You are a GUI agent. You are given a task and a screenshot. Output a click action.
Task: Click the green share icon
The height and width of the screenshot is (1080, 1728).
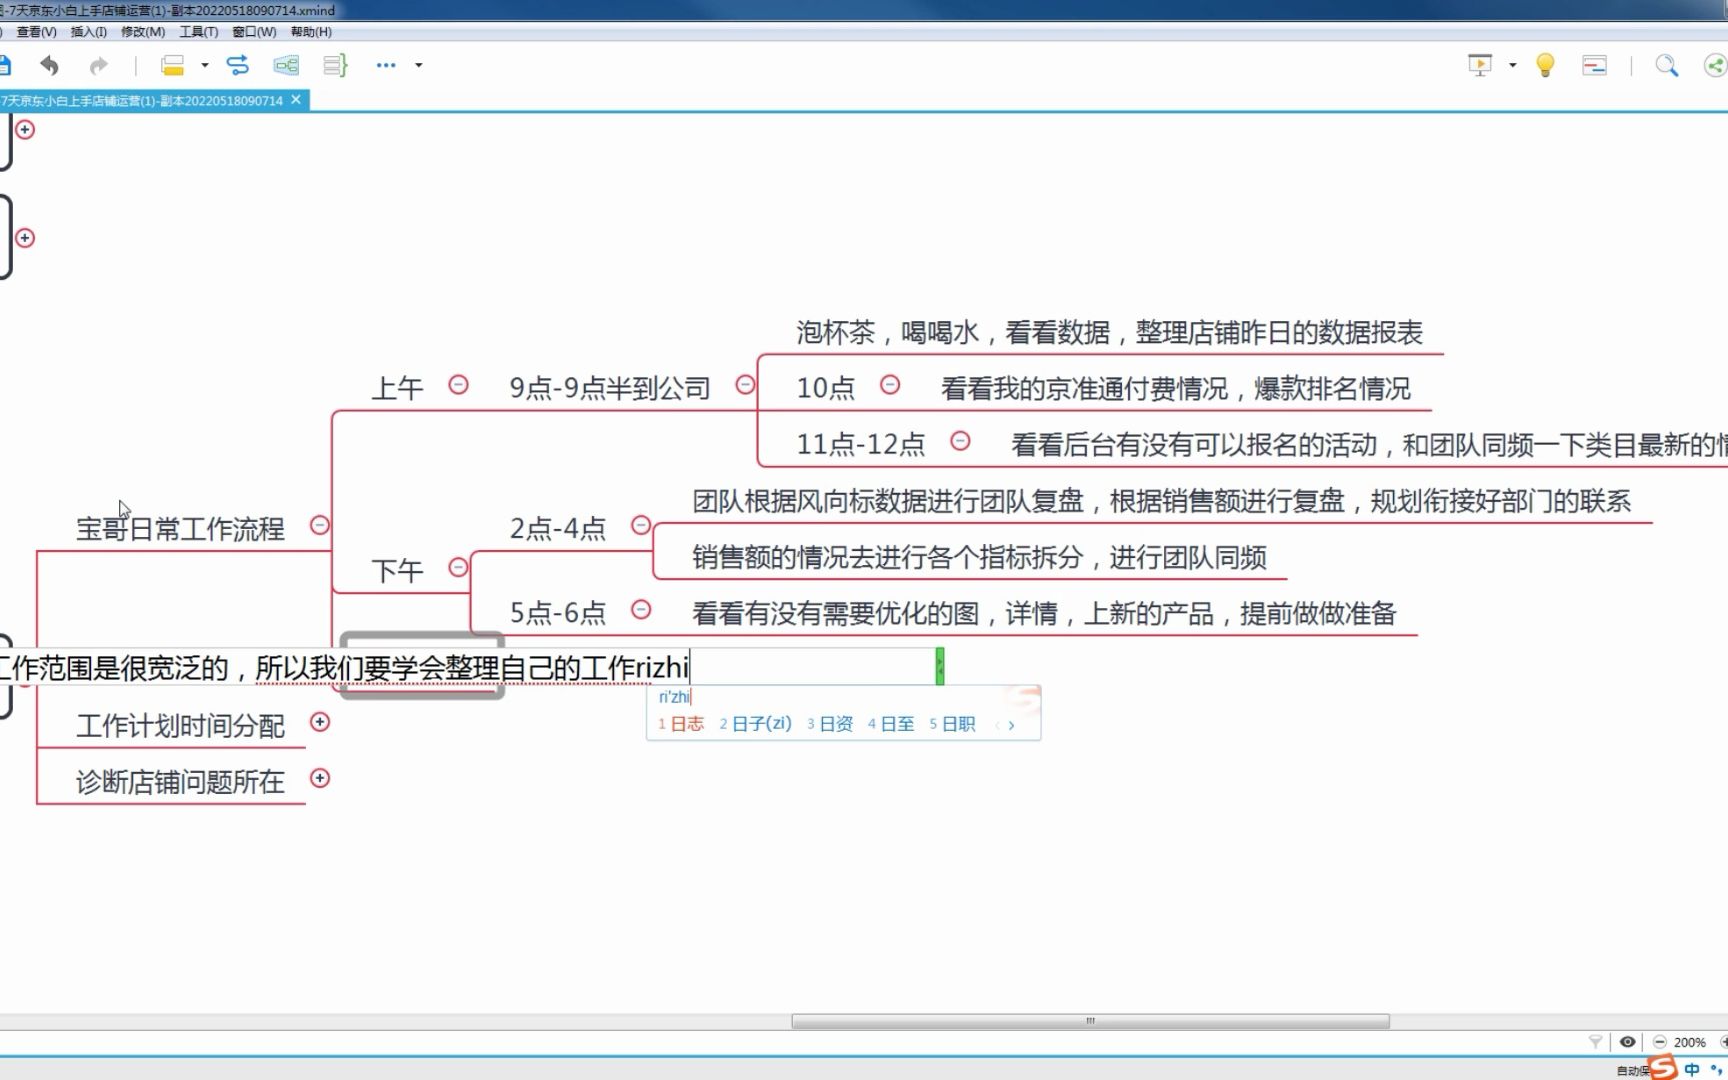[1715, 66]
